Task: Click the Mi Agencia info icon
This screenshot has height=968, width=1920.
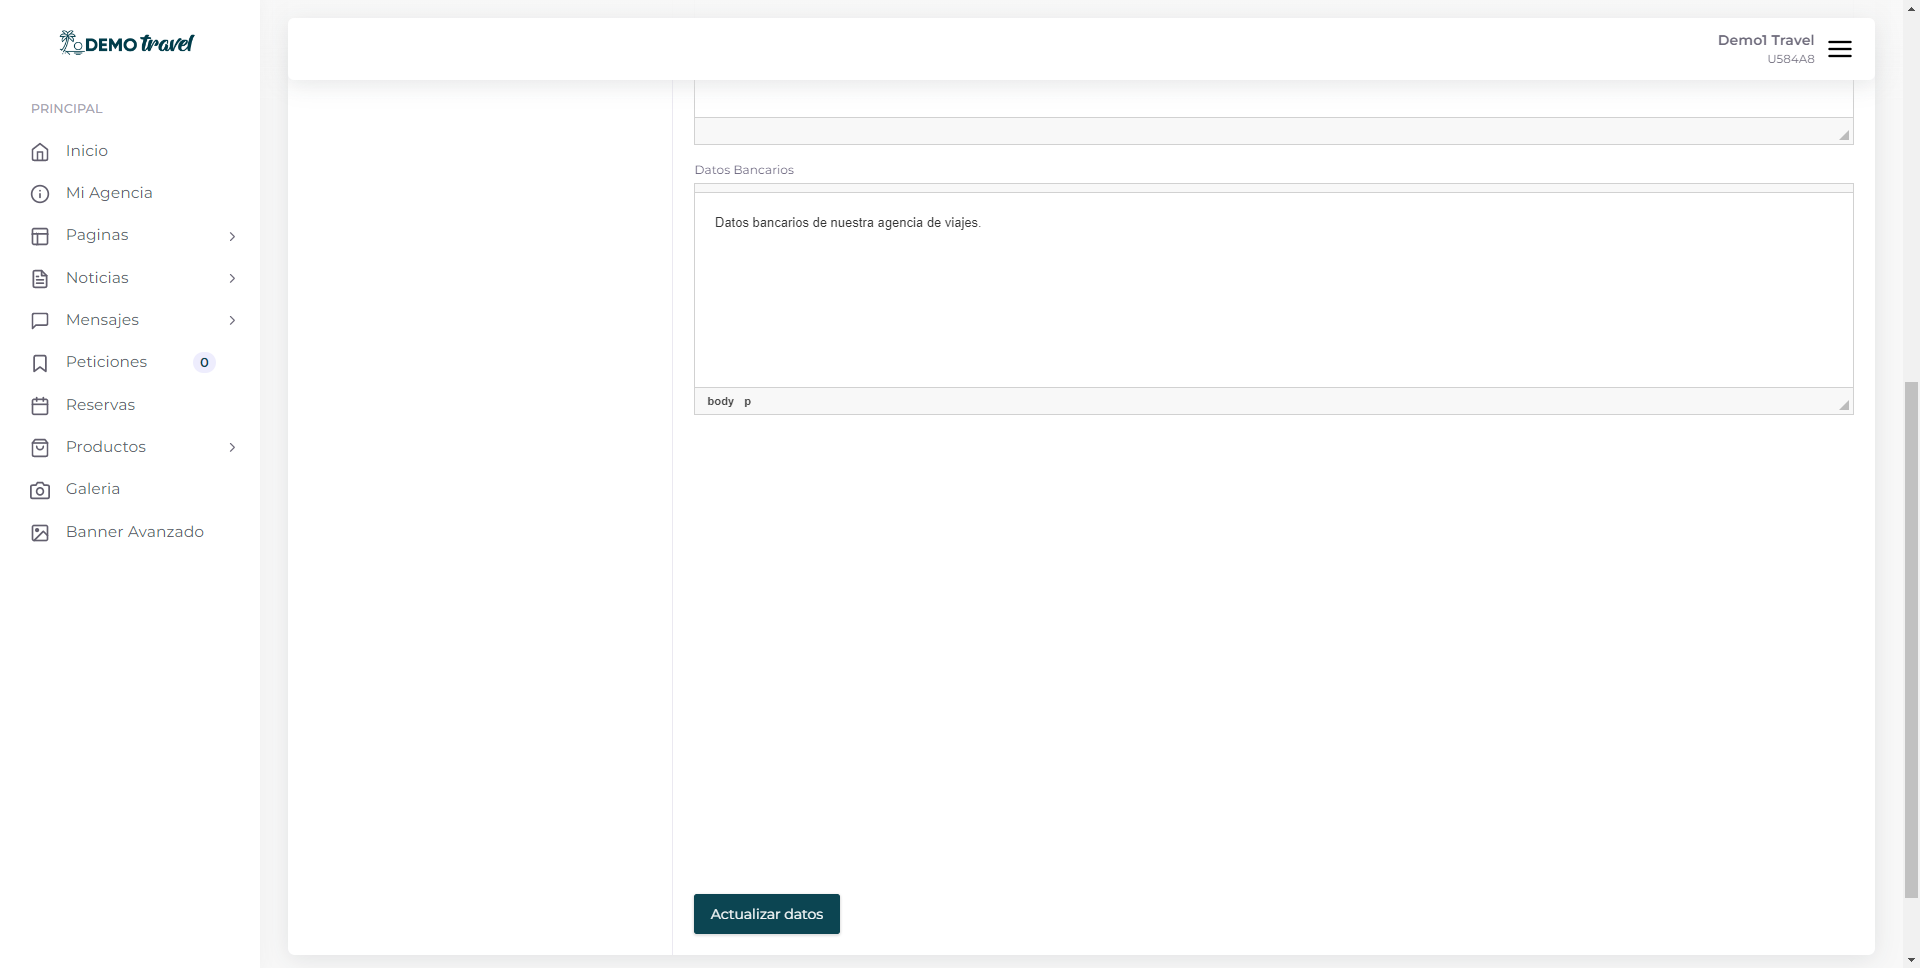Action: pyautogui.click(x=40, y=194)
